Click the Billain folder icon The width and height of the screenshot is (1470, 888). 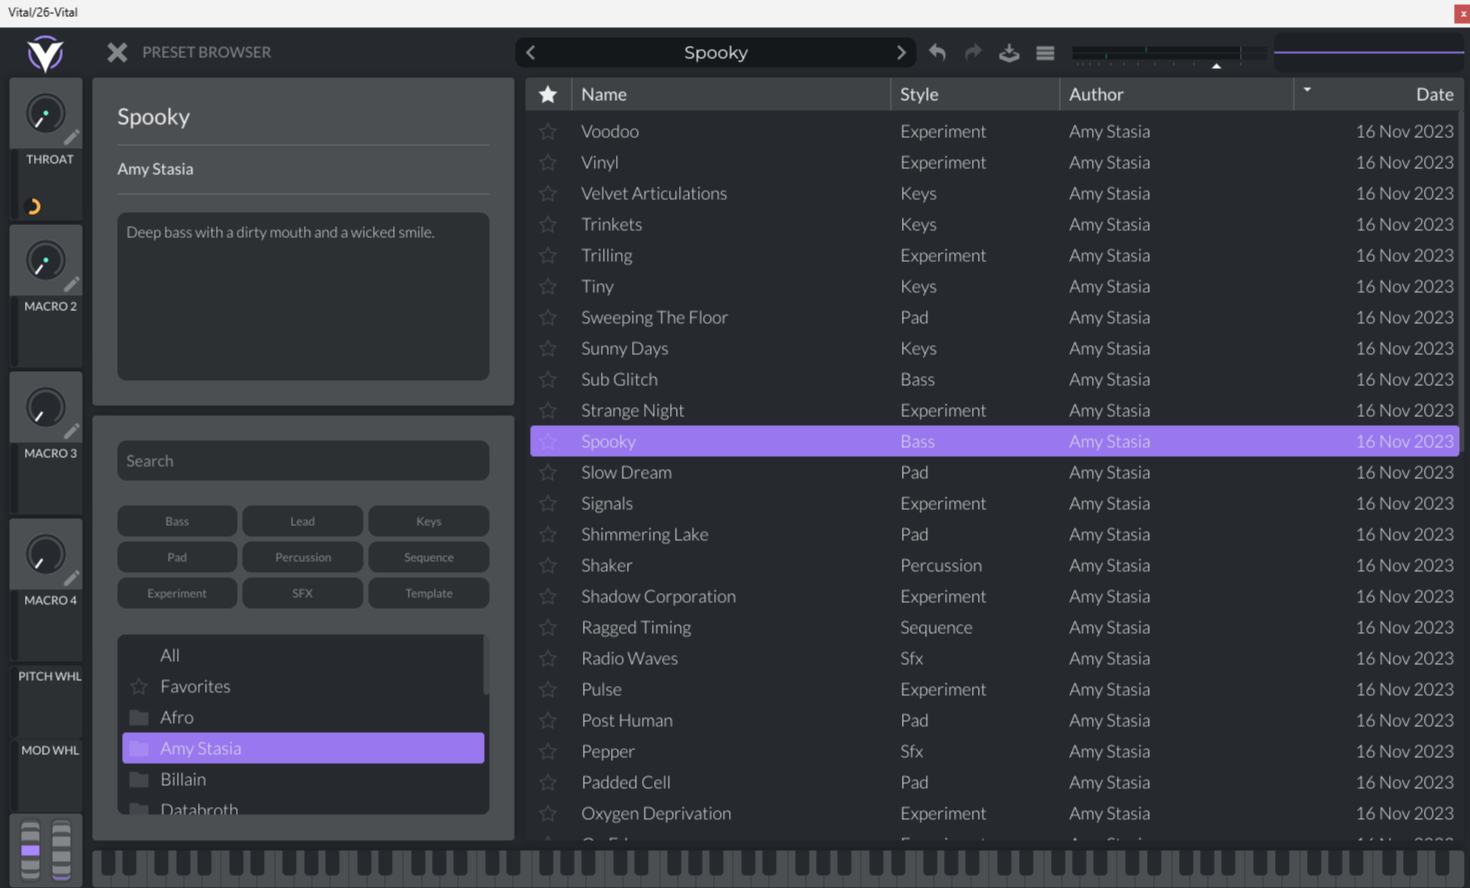pyautogui.click(x=139, y=779)
